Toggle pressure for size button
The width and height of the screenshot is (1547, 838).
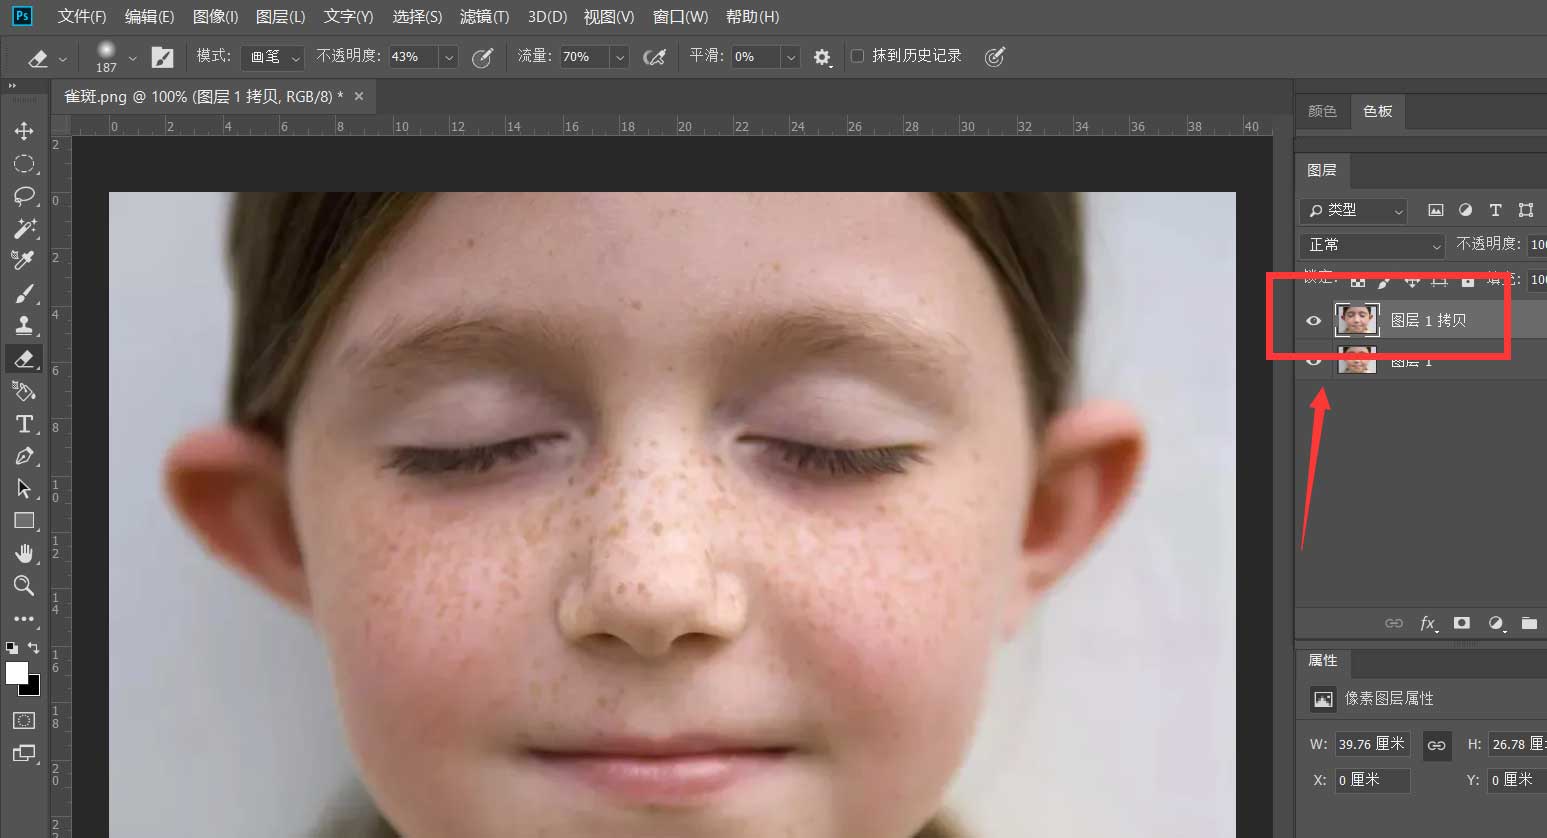click(994, 57)
